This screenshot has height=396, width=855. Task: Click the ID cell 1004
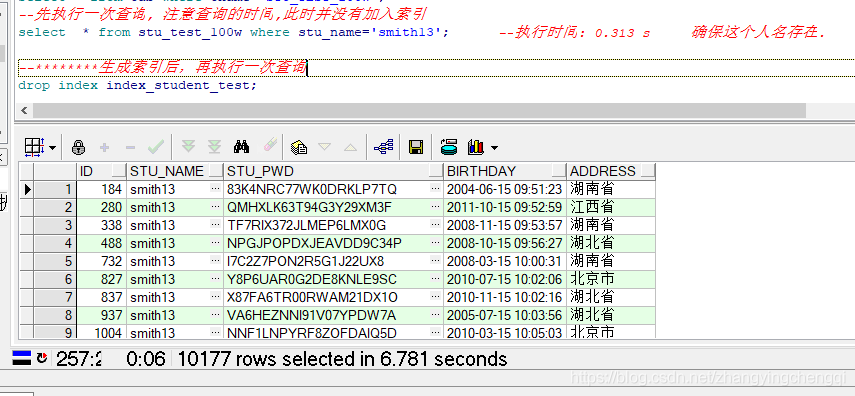tap(101, 333)
